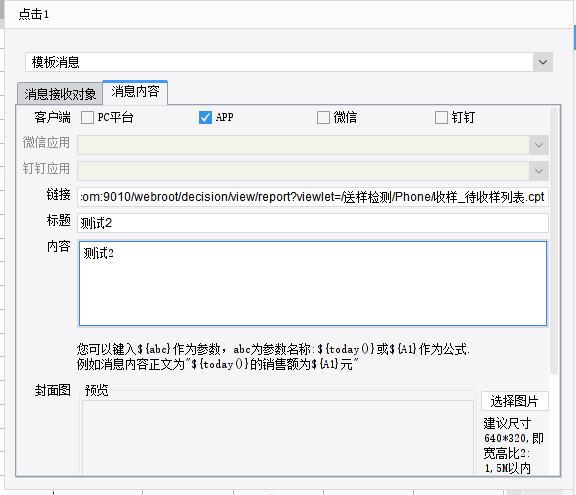Image resolution: width=576 pixels, height=495 pixels.
Task: Expand the 微信应用 dropdown
Action: 539,145
